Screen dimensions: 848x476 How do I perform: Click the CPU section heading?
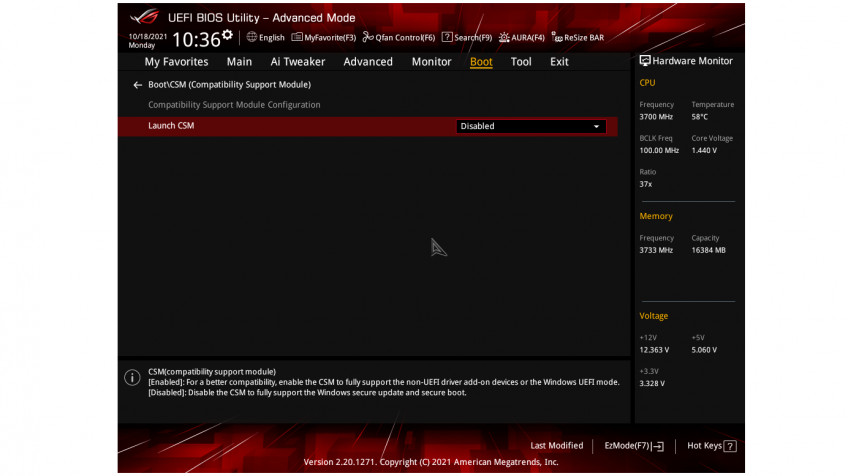pos(647,83)
